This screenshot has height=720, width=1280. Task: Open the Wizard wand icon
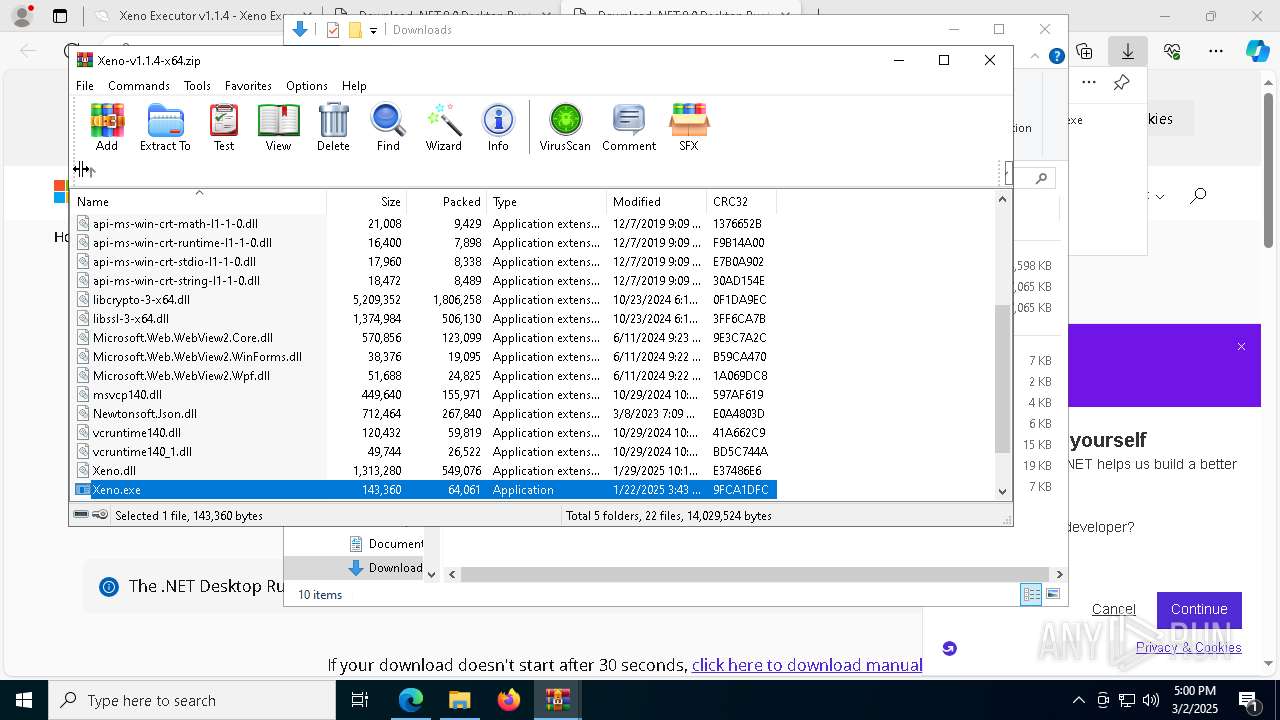(x=443, y=127)
